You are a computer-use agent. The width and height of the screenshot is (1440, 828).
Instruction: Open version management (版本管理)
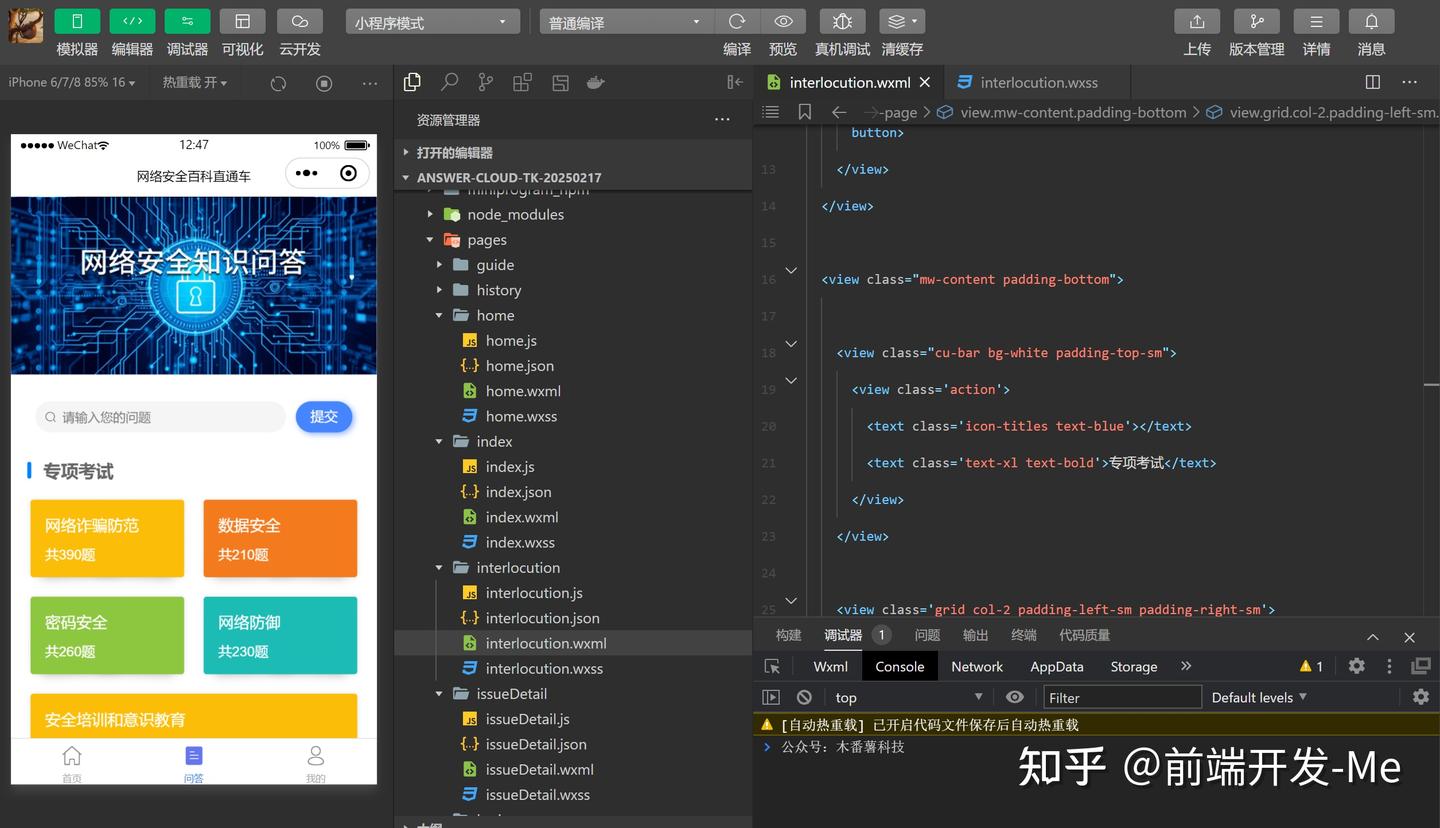click(1256, 21)
